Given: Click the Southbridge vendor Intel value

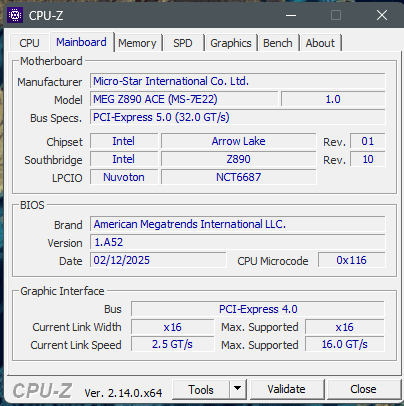Looking at the screenshot, I should pos(124,159).
